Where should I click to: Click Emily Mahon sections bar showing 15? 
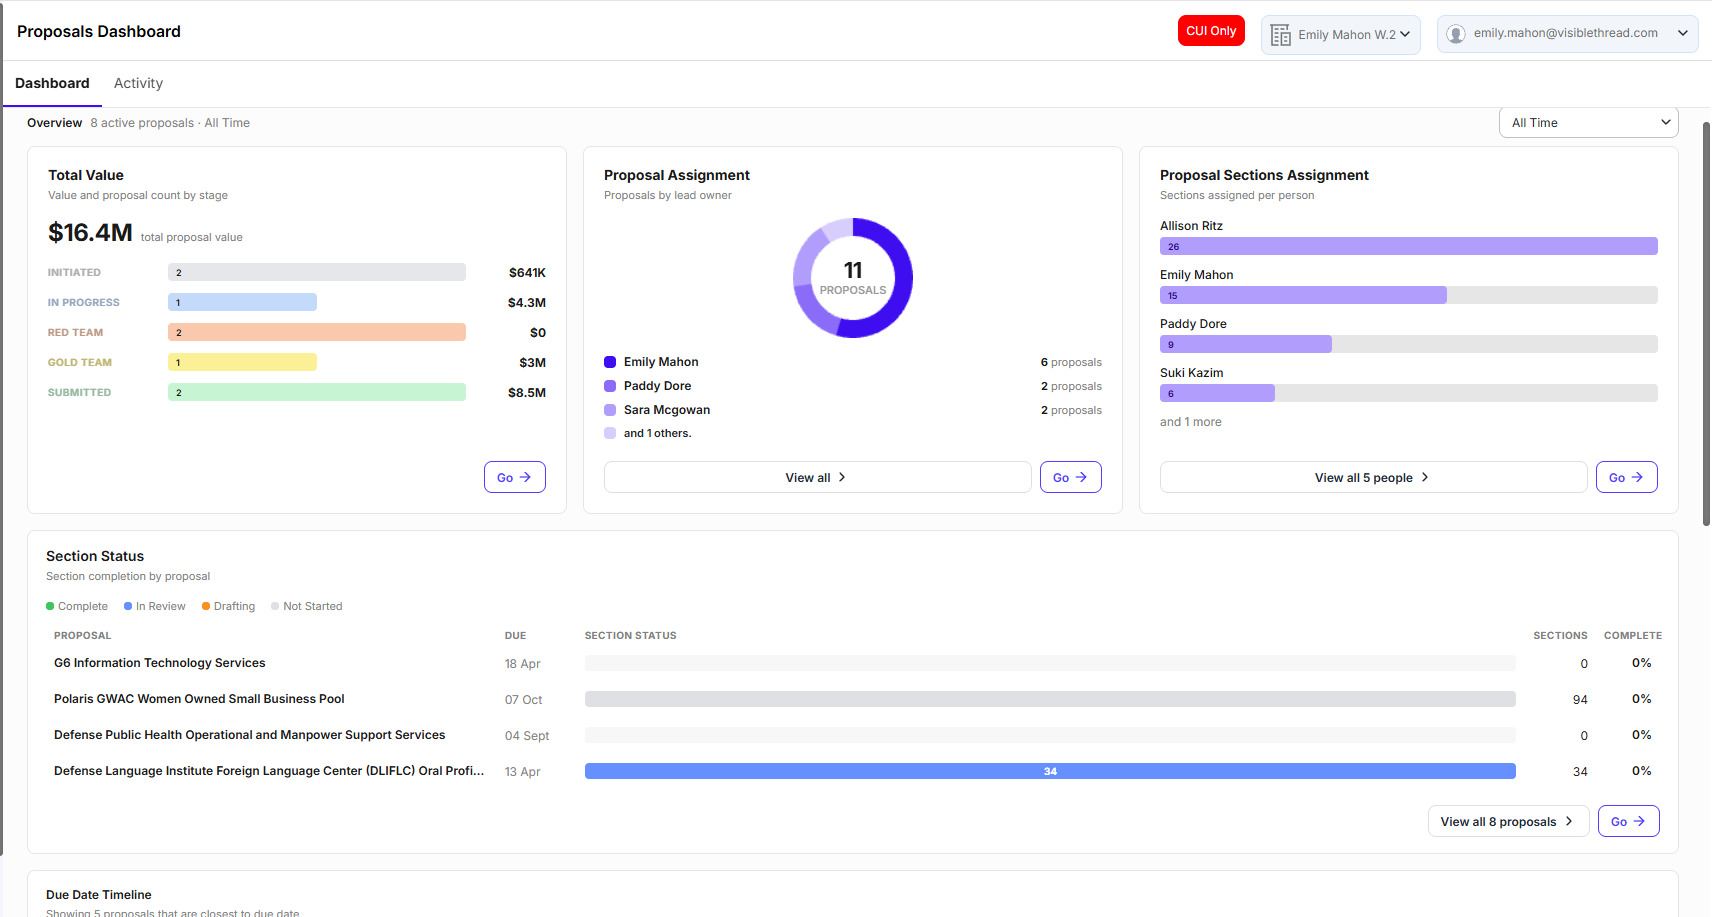click(x=1303, y=295)
